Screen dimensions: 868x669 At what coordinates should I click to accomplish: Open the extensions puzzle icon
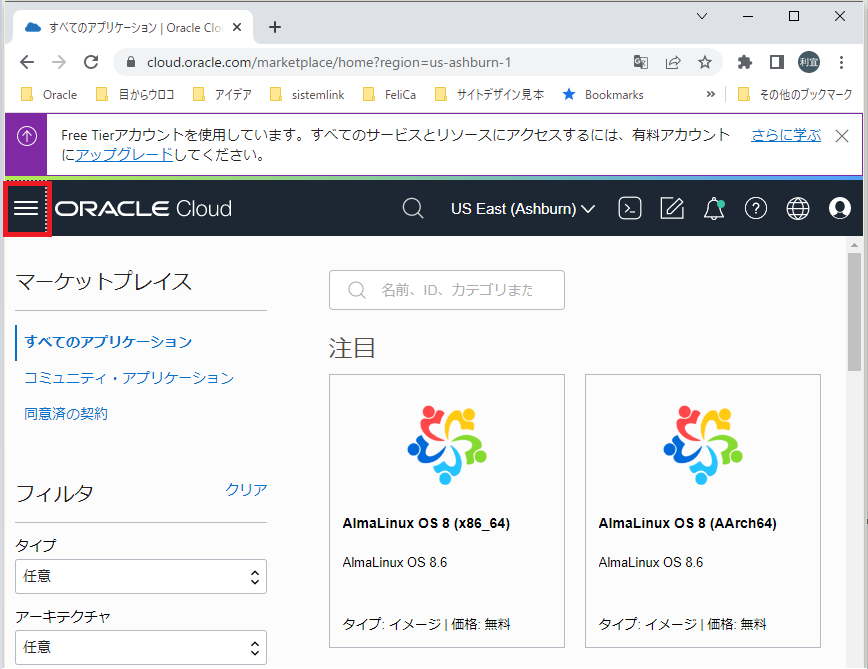[x=745, y=62]
